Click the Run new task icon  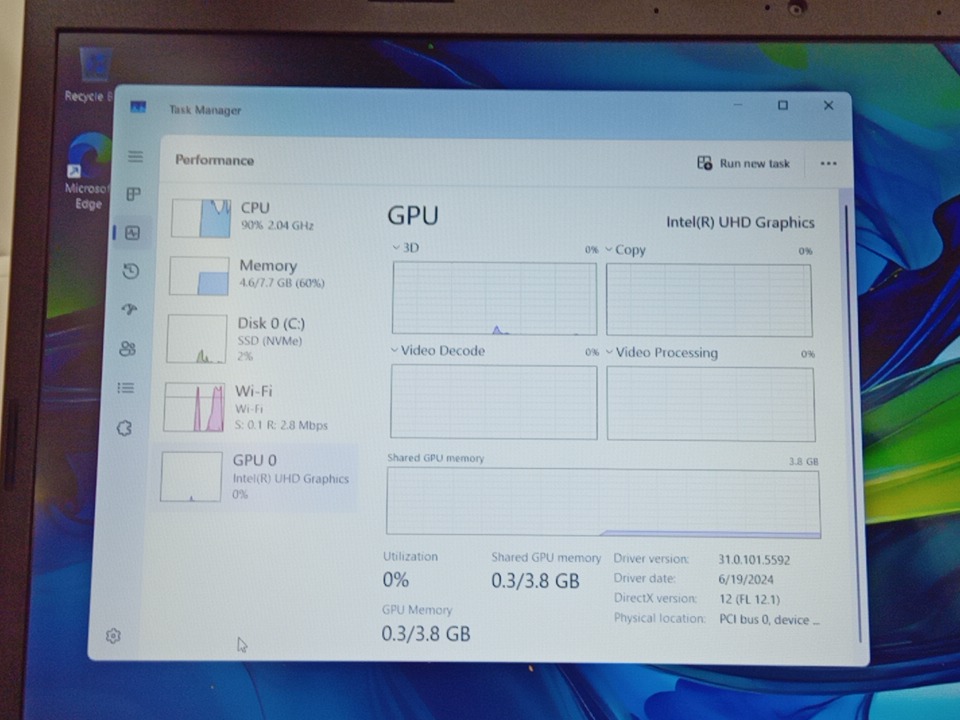(705, 163)
